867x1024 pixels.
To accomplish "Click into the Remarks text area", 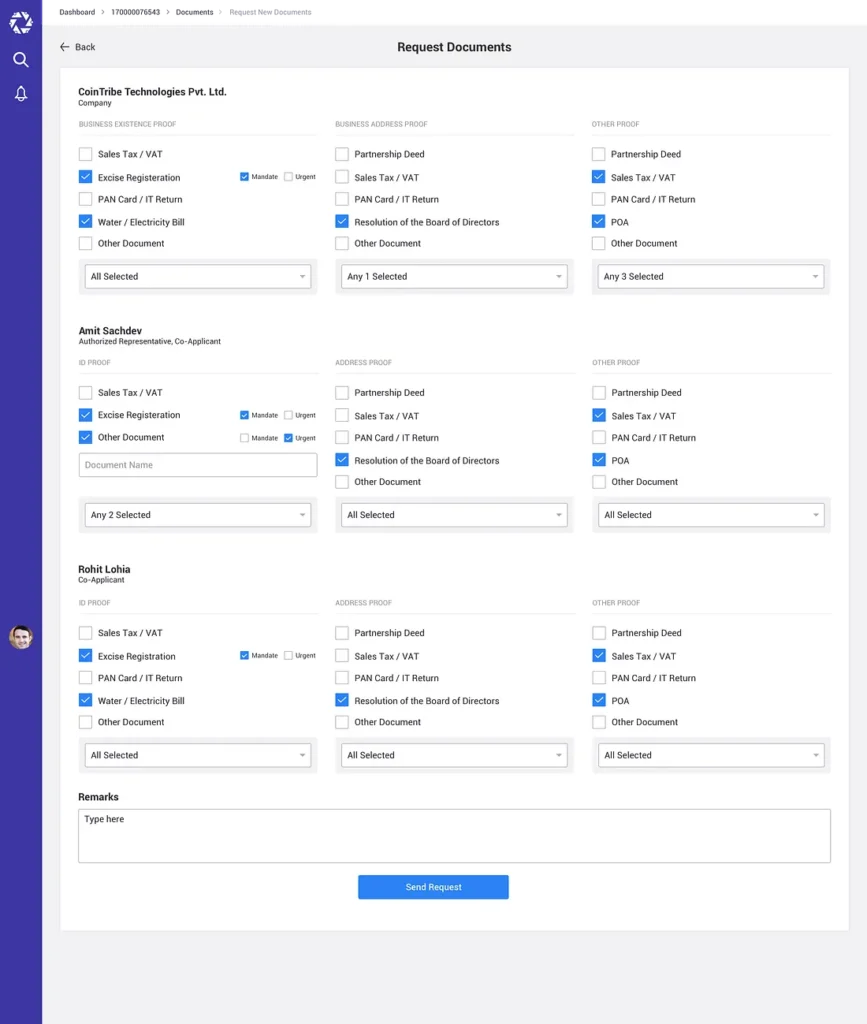I will point(454,836).
